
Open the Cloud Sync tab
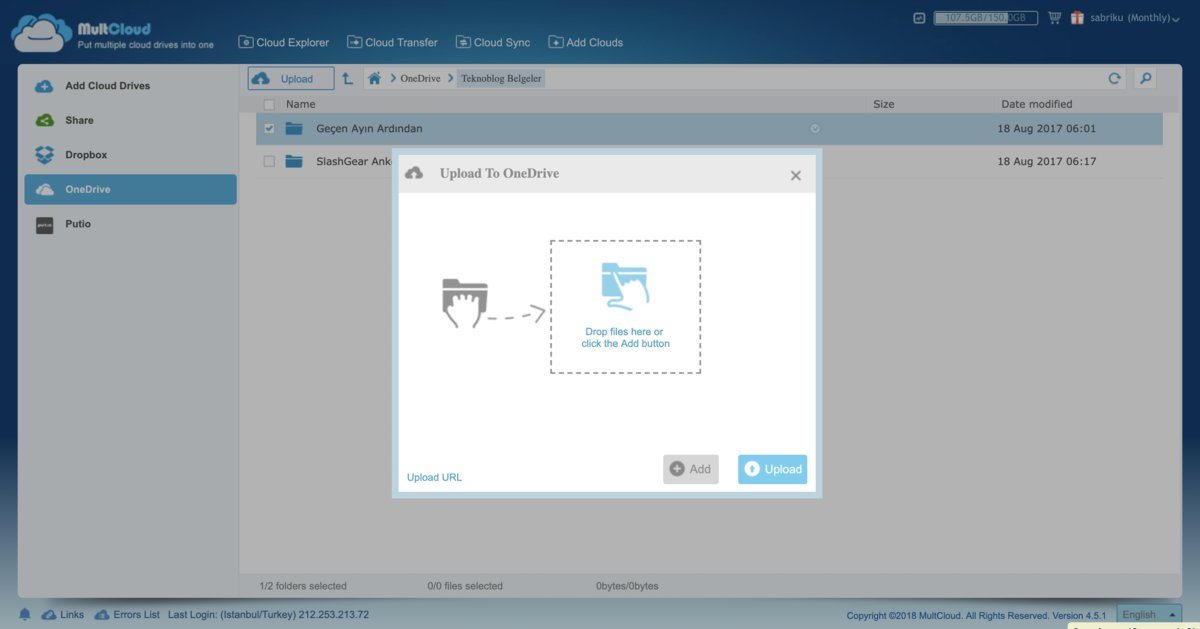click(493, 42)
